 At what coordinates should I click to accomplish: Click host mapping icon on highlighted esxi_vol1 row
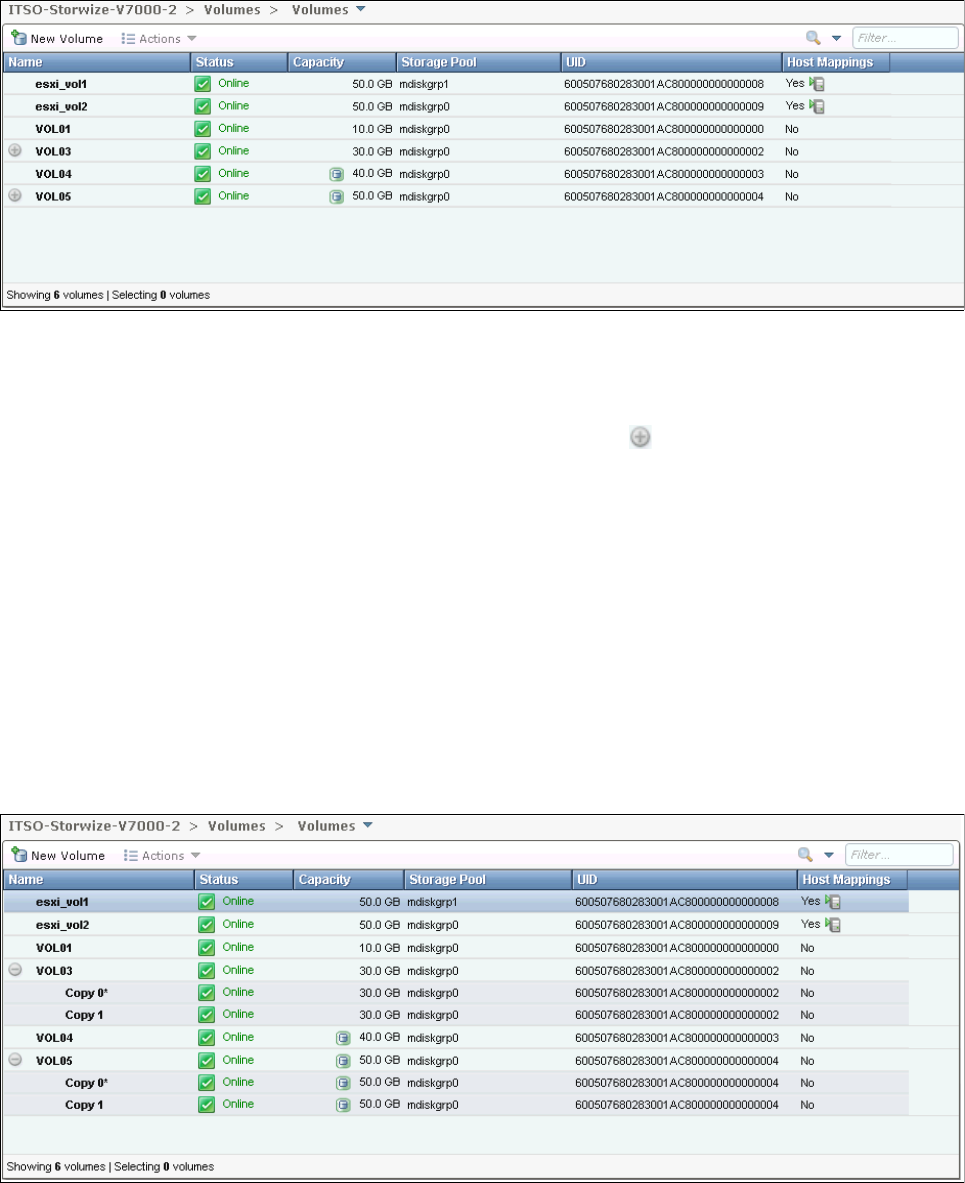pyautogui.click(x=833, y=902)
